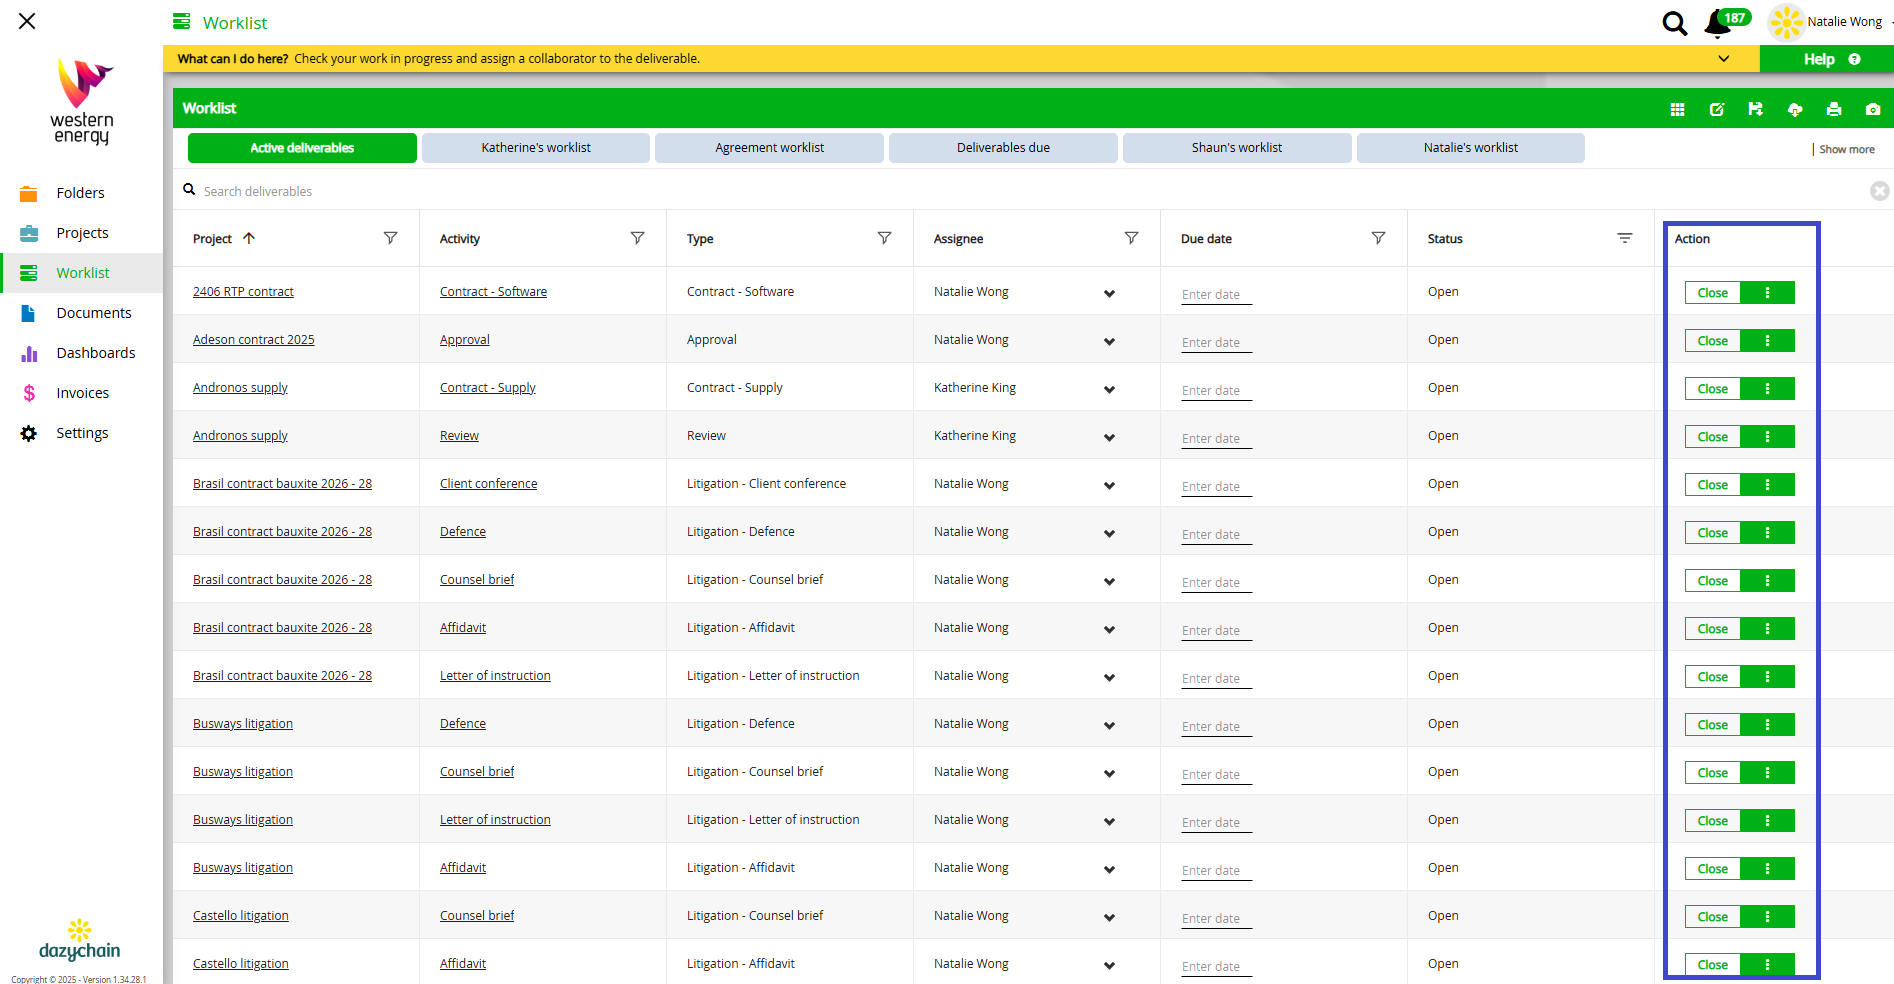This screenshot has height=984, width=1894.
Task: Close the sidebar with the X icon
Action: [27, 21]
